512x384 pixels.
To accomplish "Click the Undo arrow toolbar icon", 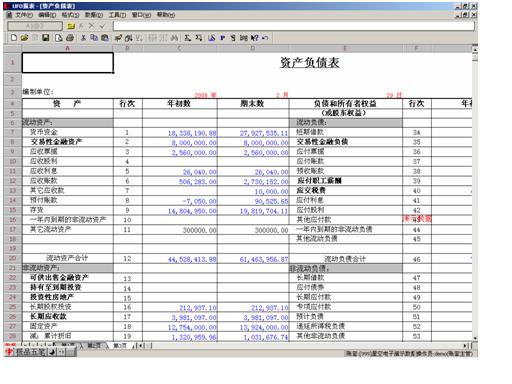I will click(265, 38).
